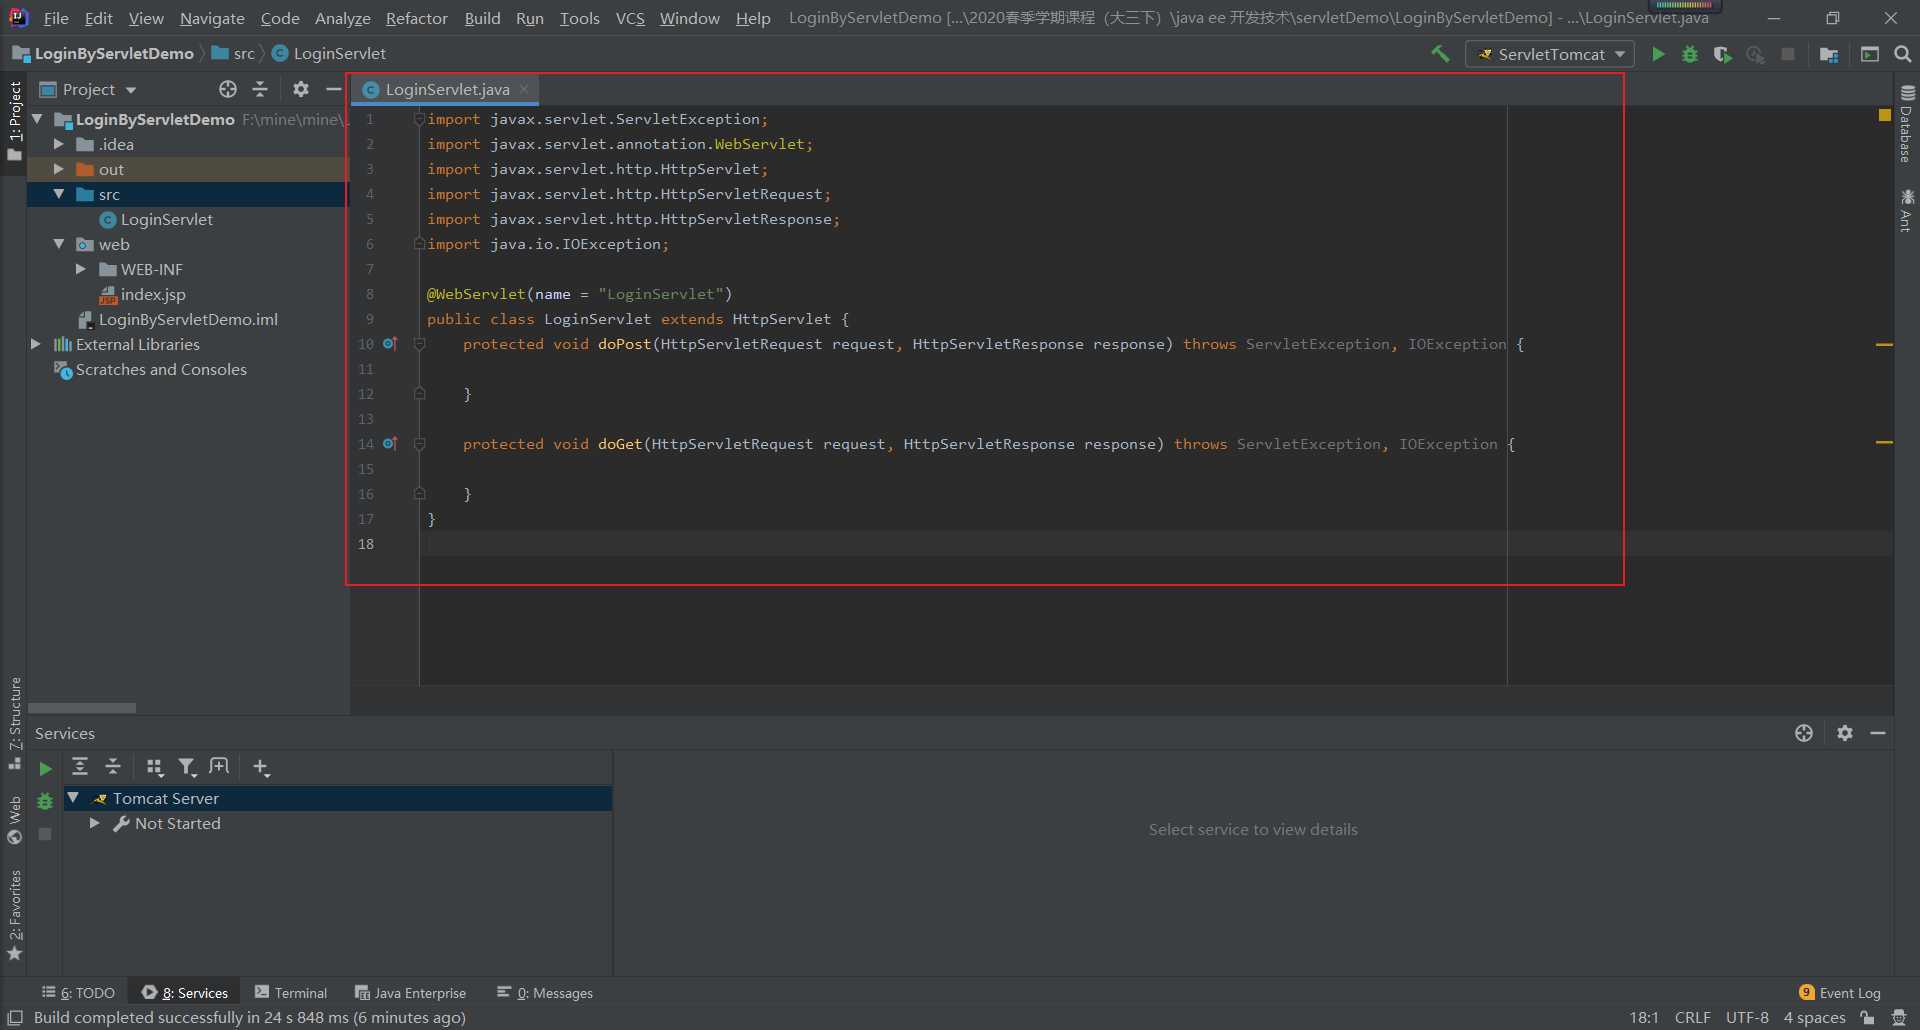1920x1030 pixels.
Task: Fold the doPost method at line 10
Action: click(x=420, y=344)
